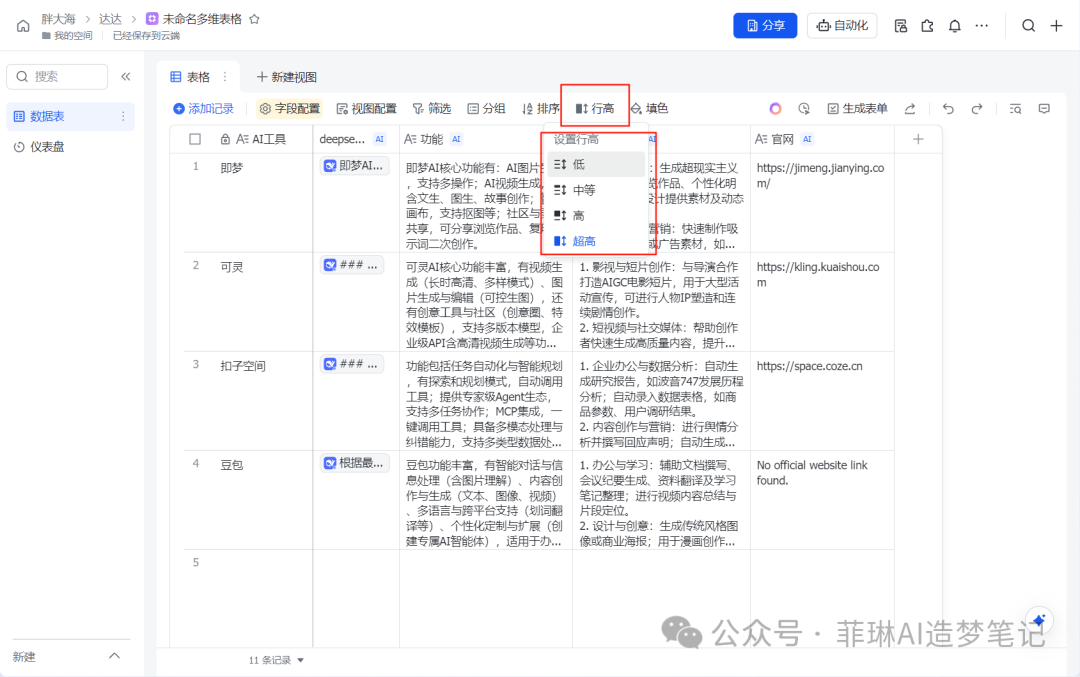Go to 胖大海 in breadcrumb
The height and width of the screenshot is (677, 1080).
58,19
